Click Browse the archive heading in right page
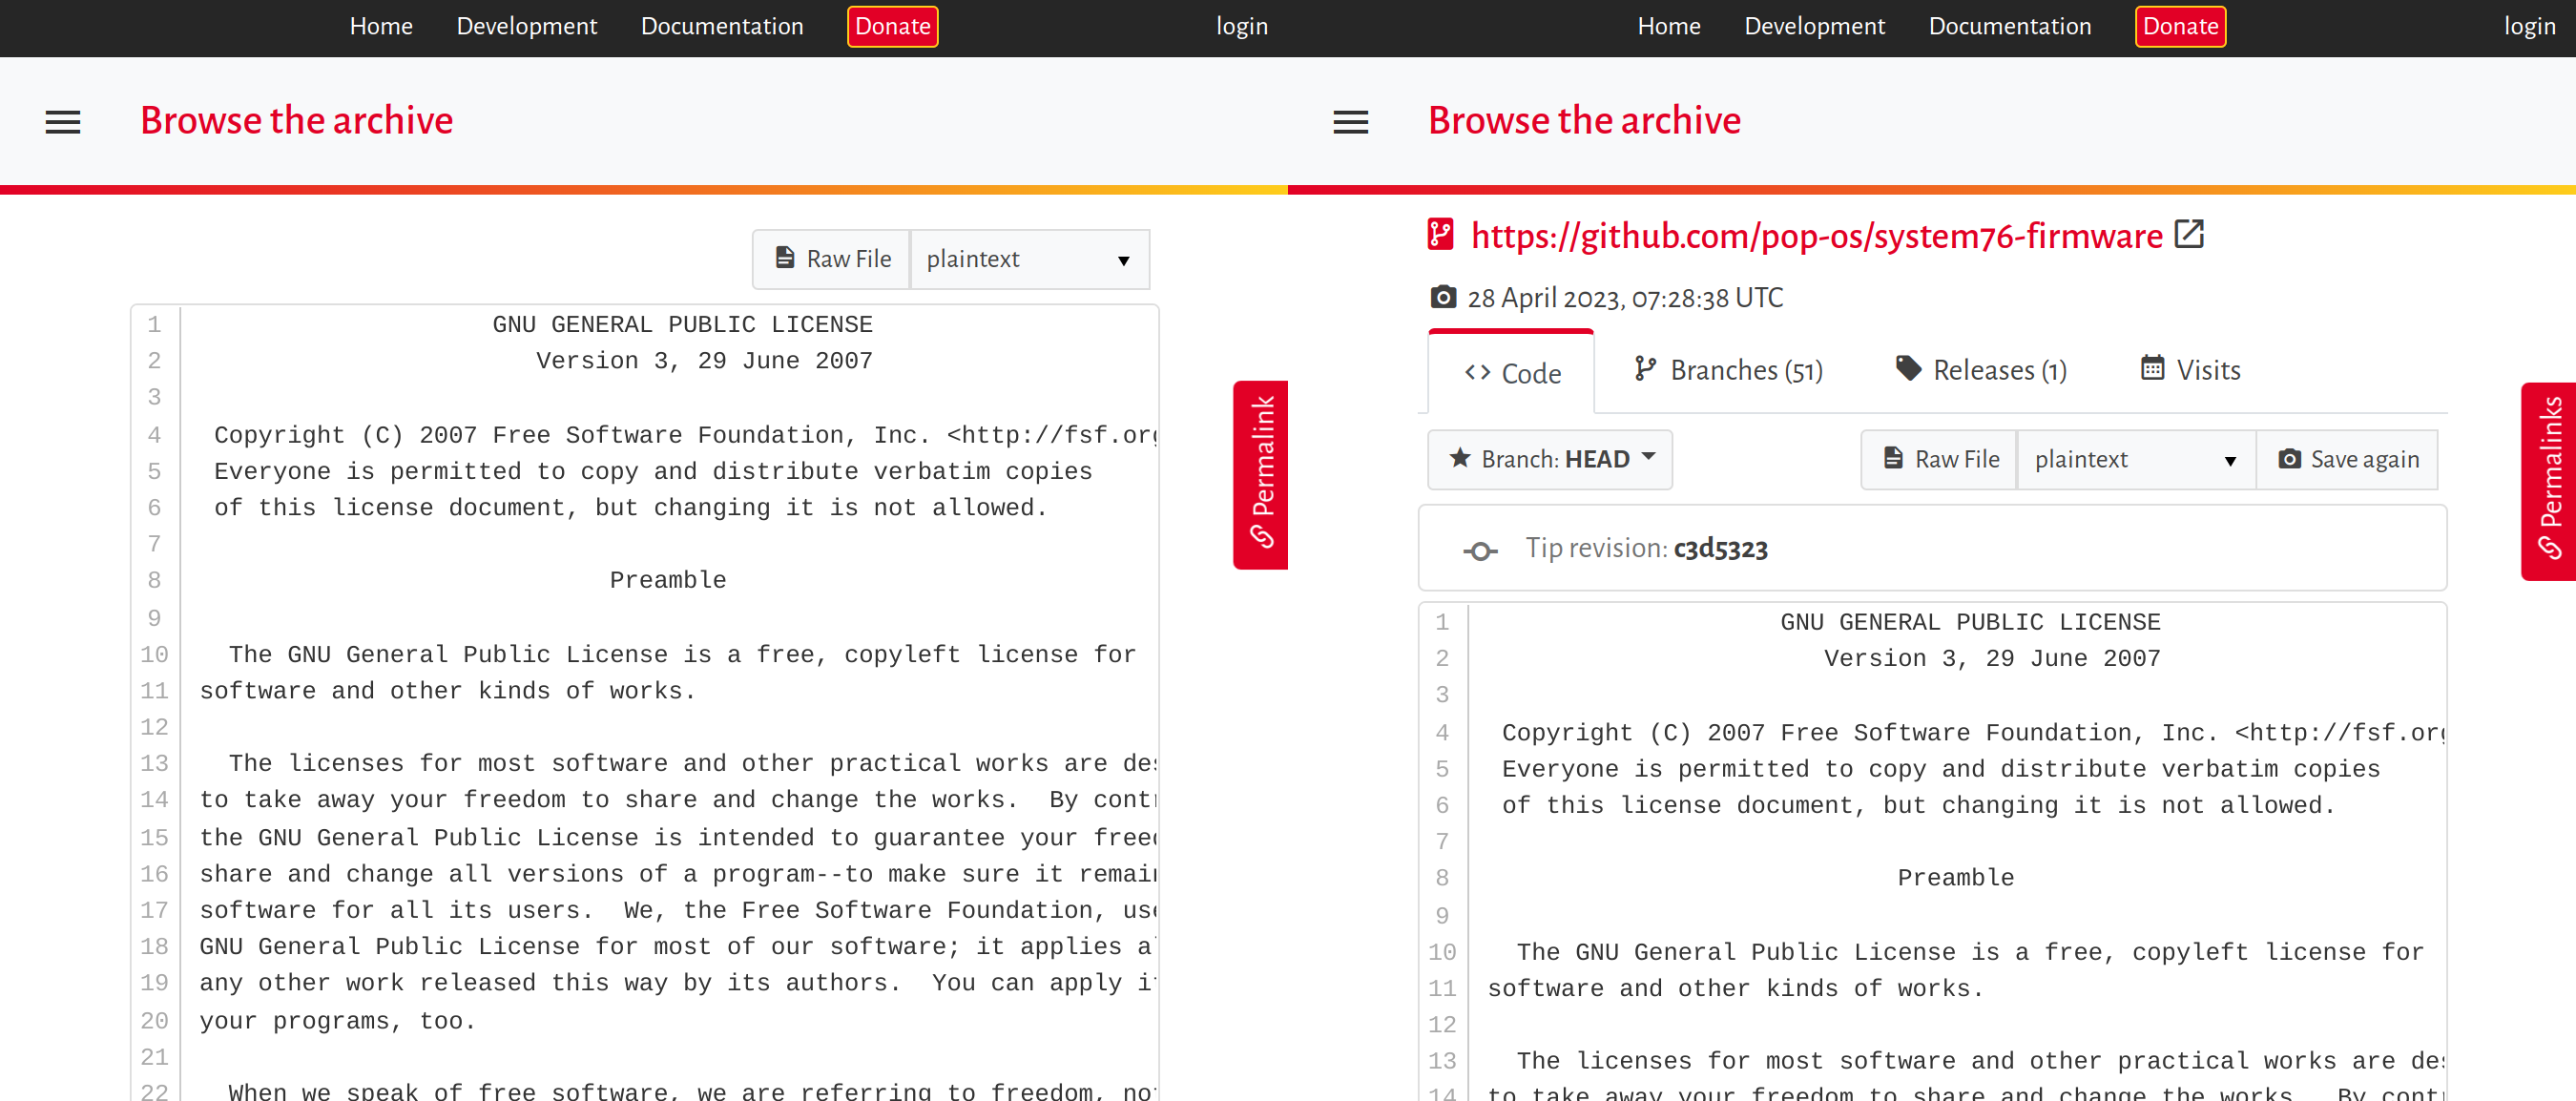The width and height of the screenshot is (2576, 1101). [1584, 120]
